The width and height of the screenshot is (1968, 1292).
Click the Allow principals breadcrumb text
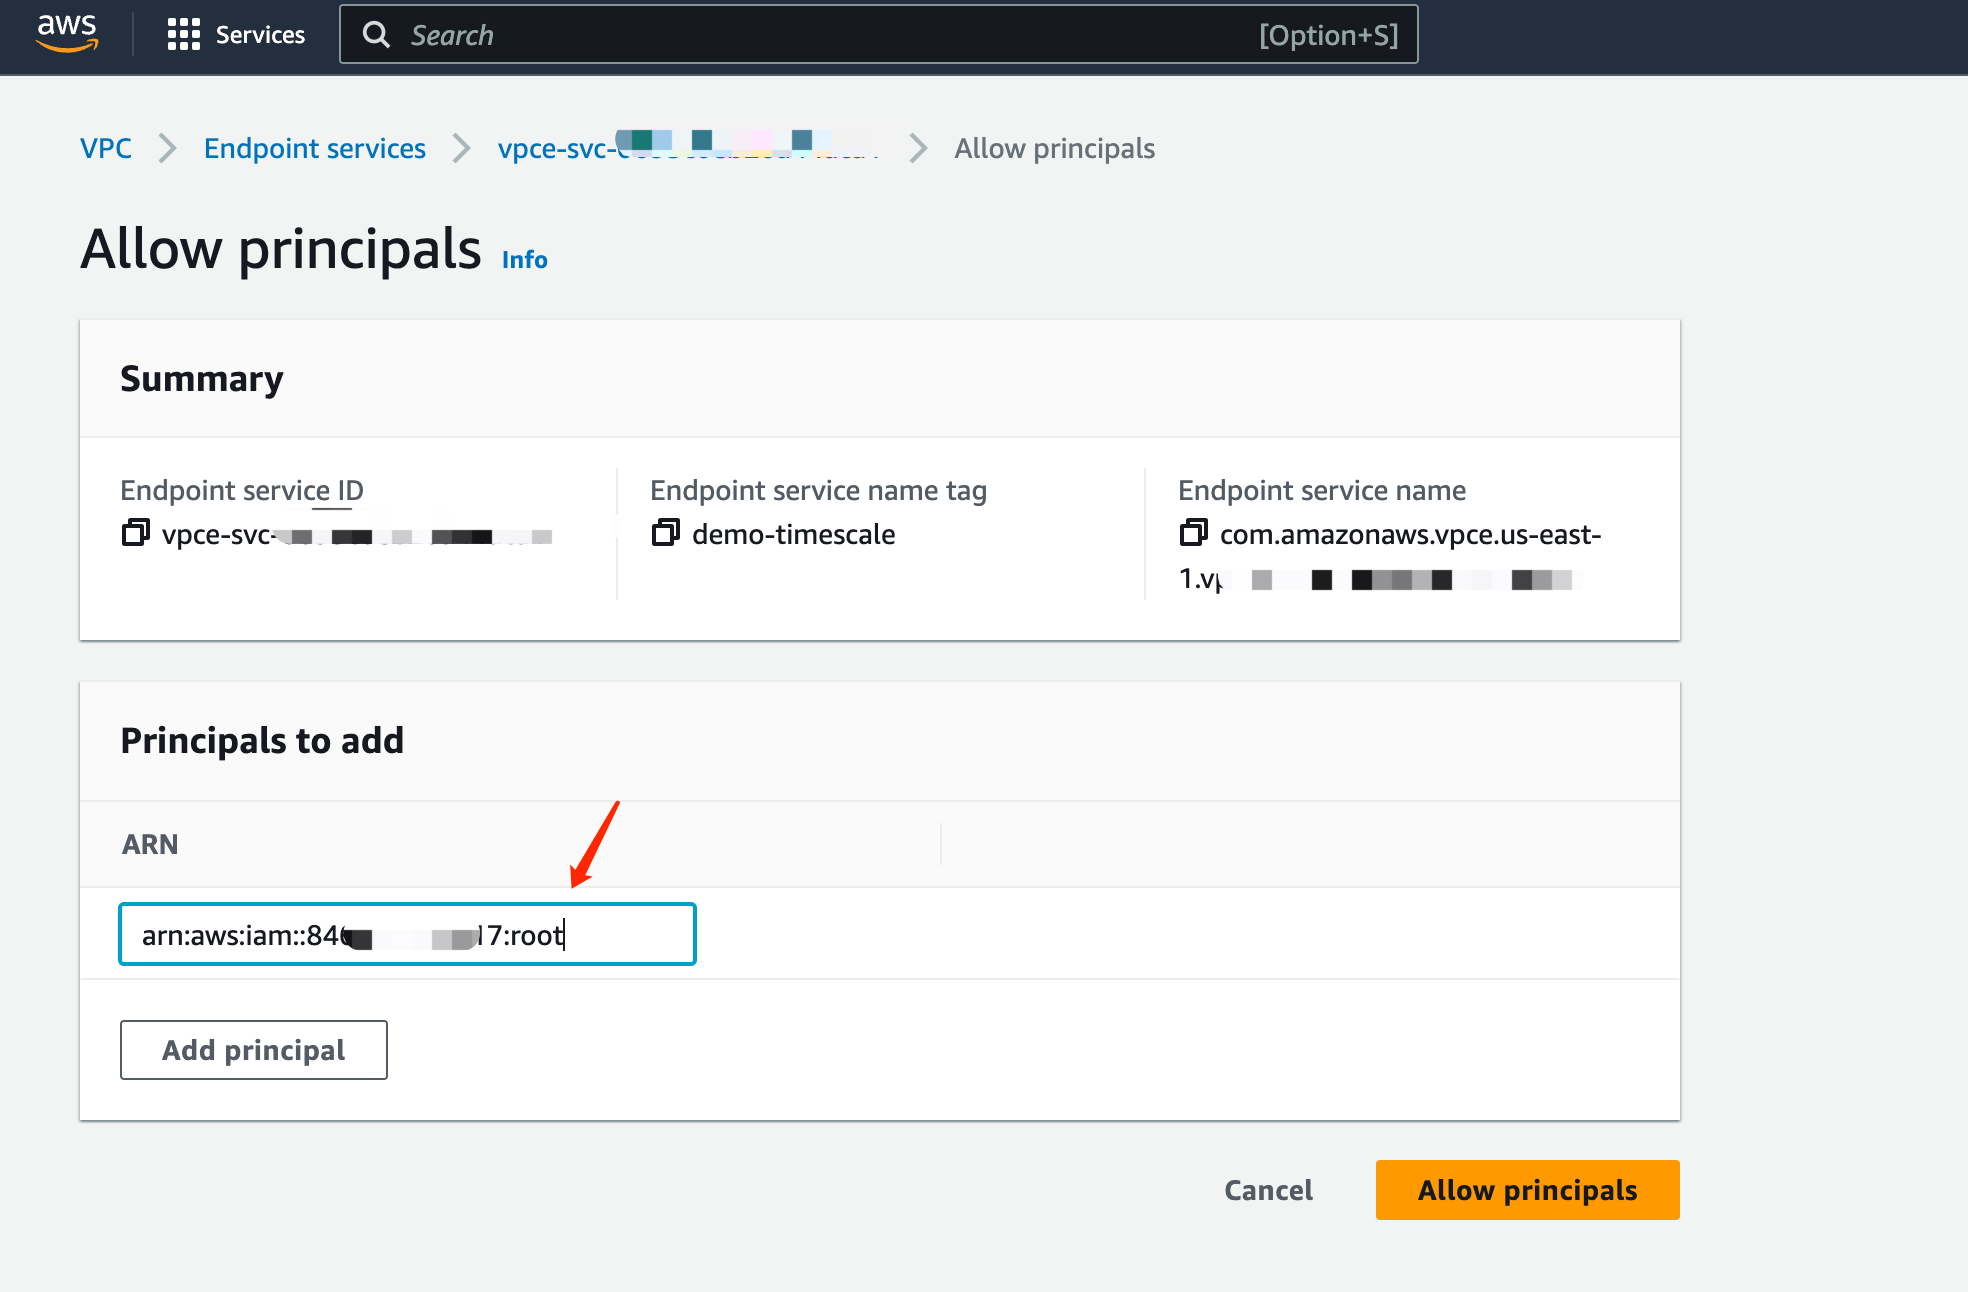[x=1054, y=148]
